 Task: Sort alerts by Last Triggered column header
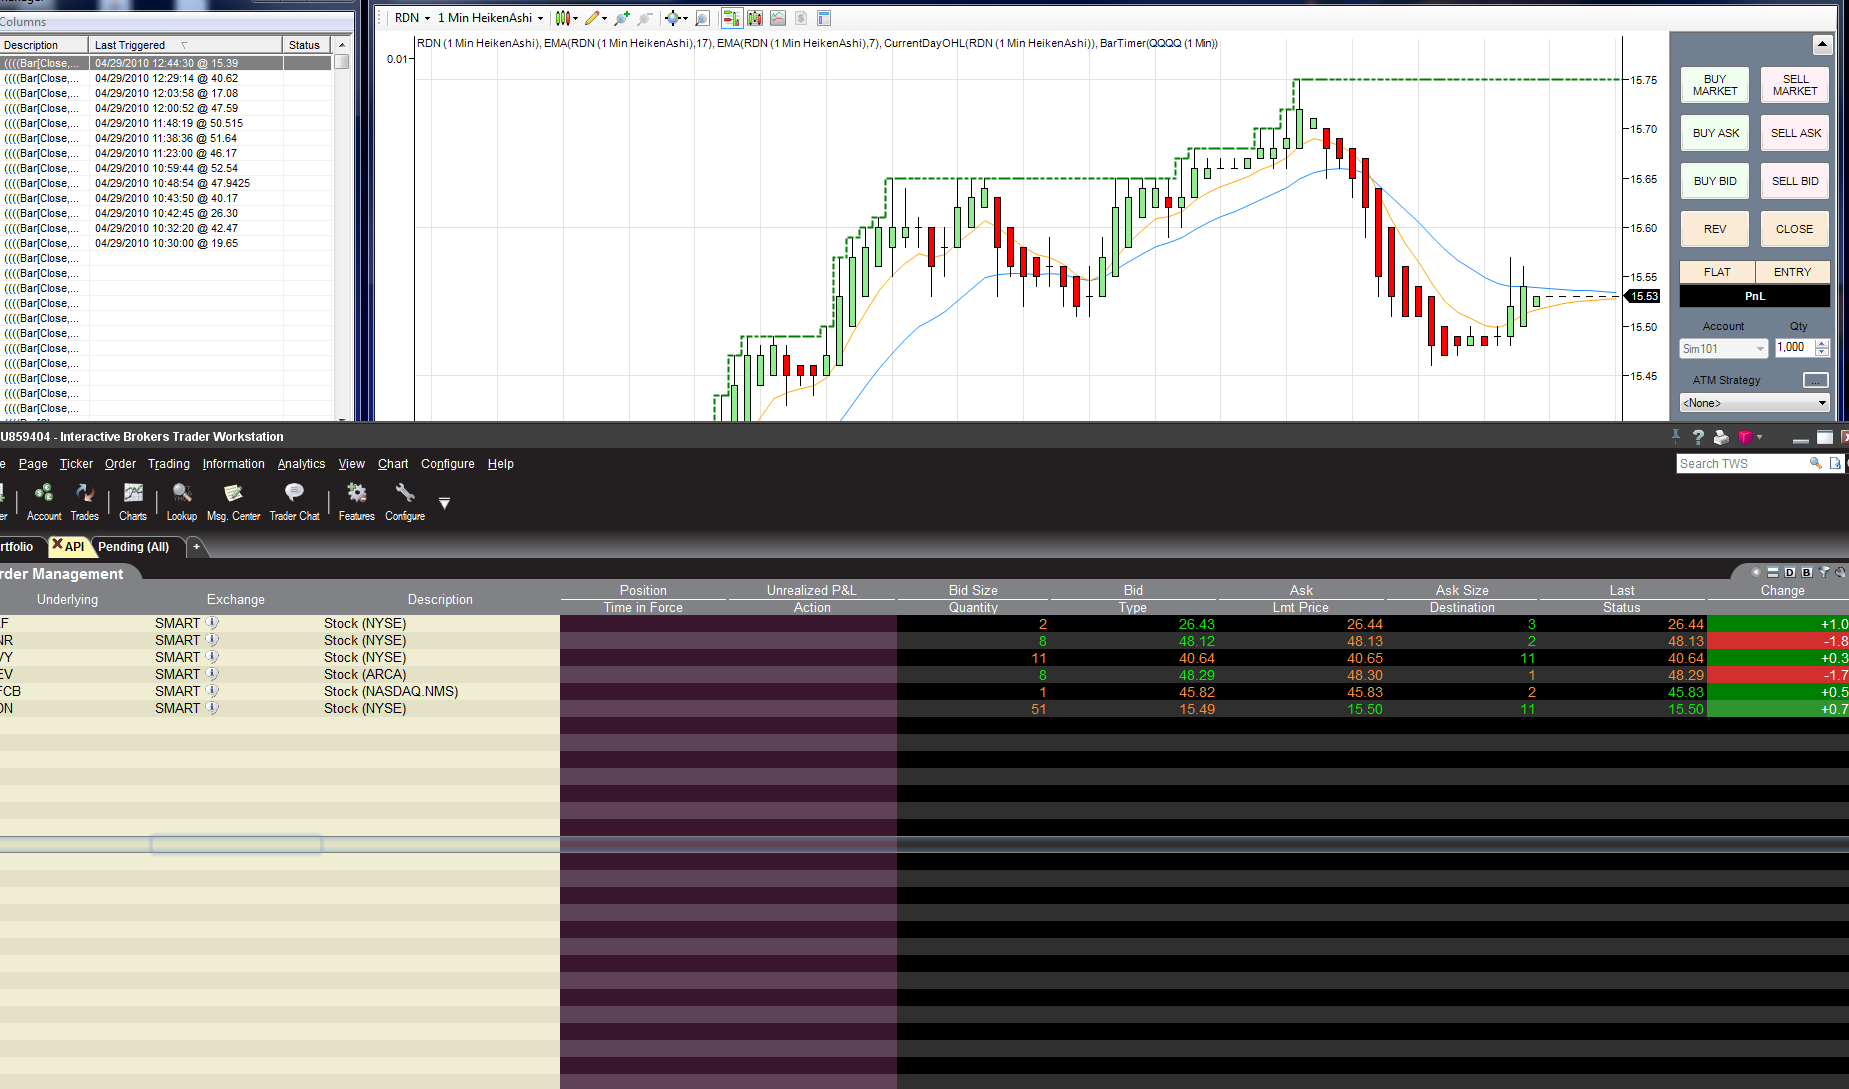click(186, 45)
